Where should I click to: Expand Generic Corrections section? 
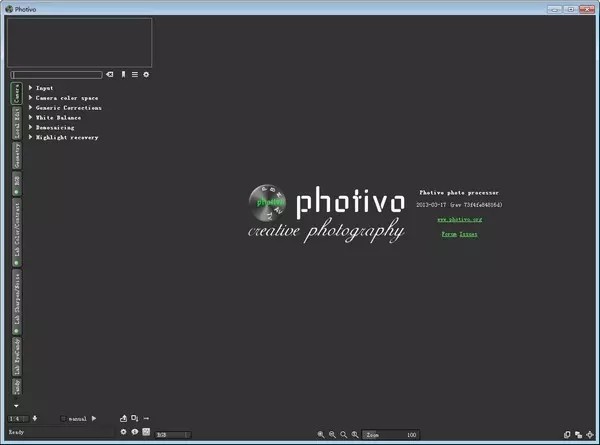pos(65,108)
